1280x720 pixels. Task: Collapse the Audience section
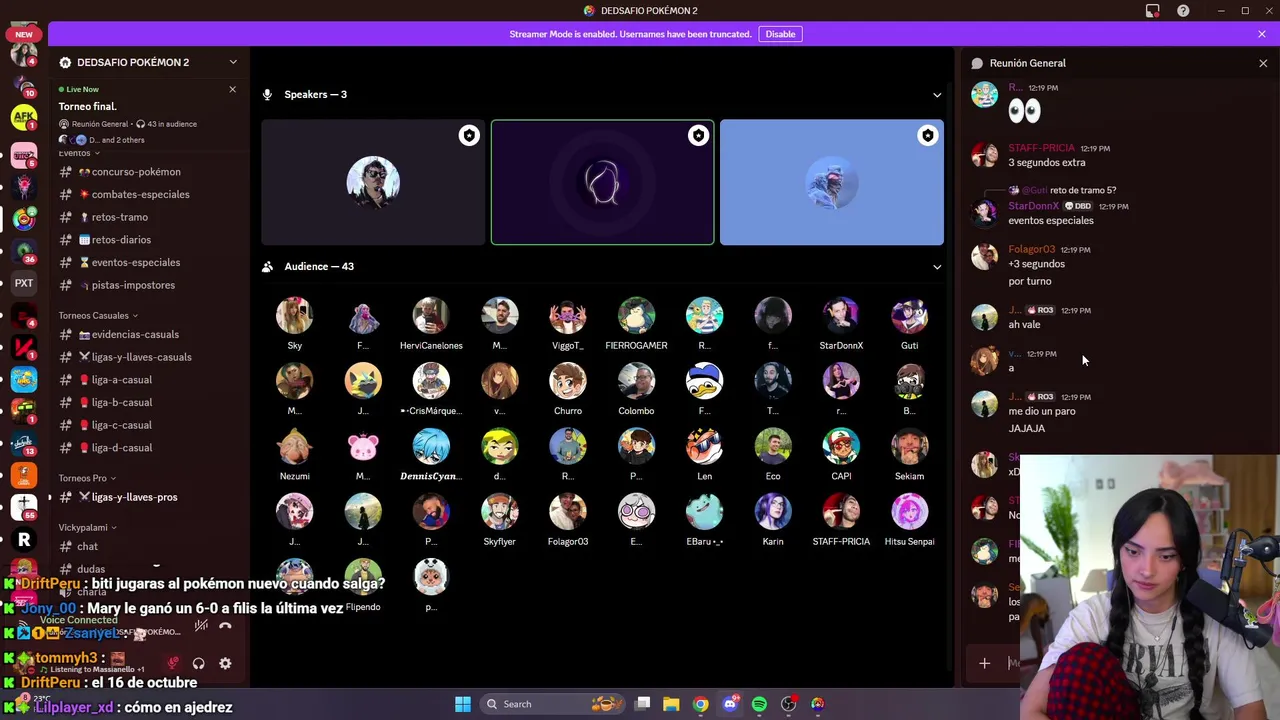[937, 267]
